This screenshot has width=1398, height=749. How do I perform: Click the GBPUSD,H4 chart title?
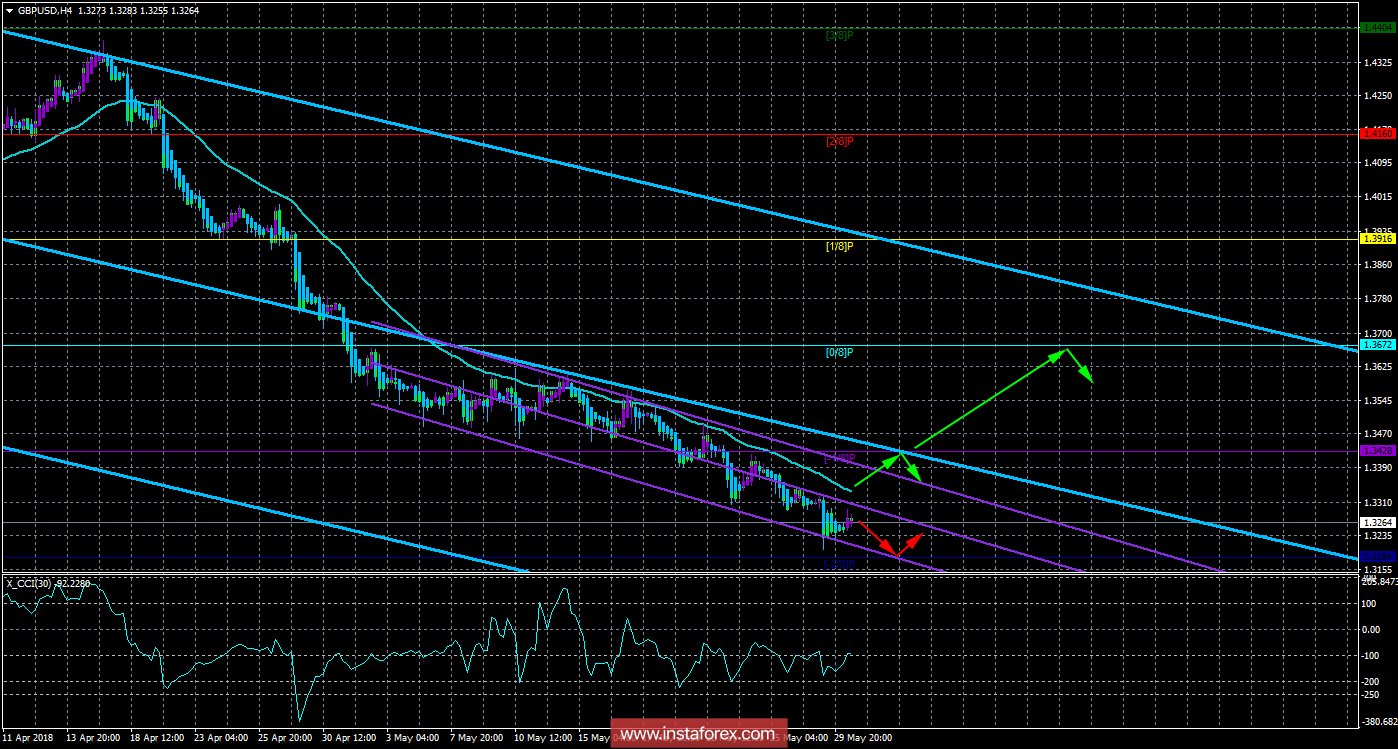(x=43, y=11)
